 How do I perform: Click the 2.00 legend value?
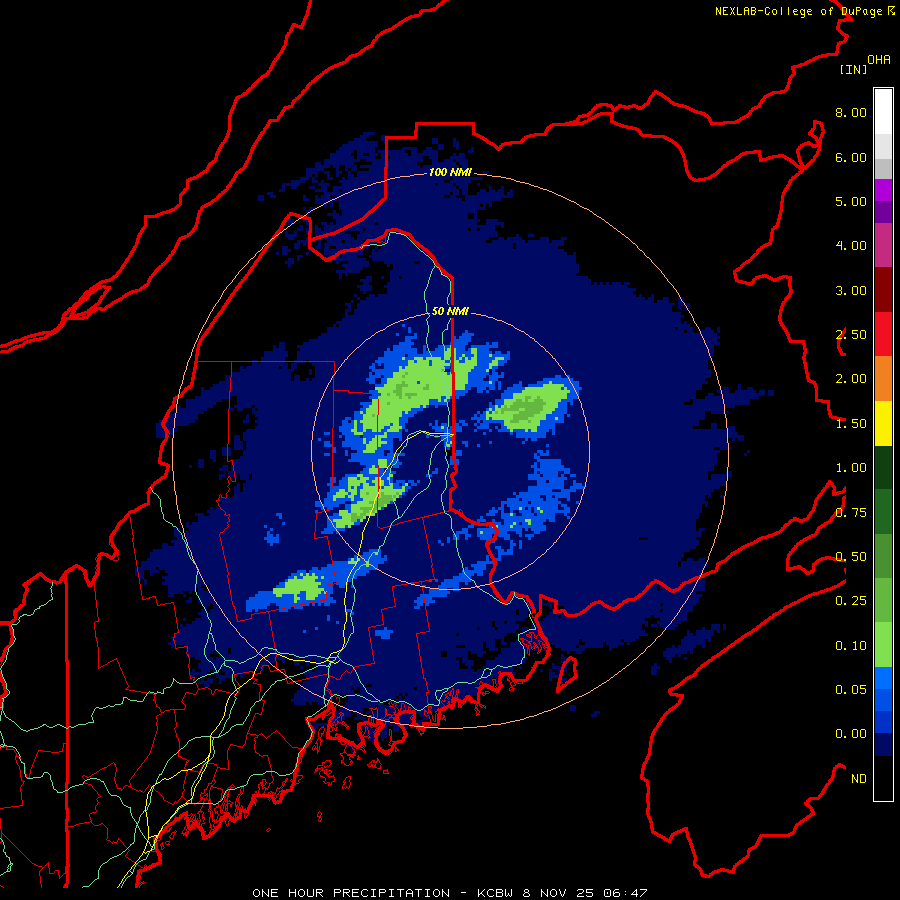[851, 379]
